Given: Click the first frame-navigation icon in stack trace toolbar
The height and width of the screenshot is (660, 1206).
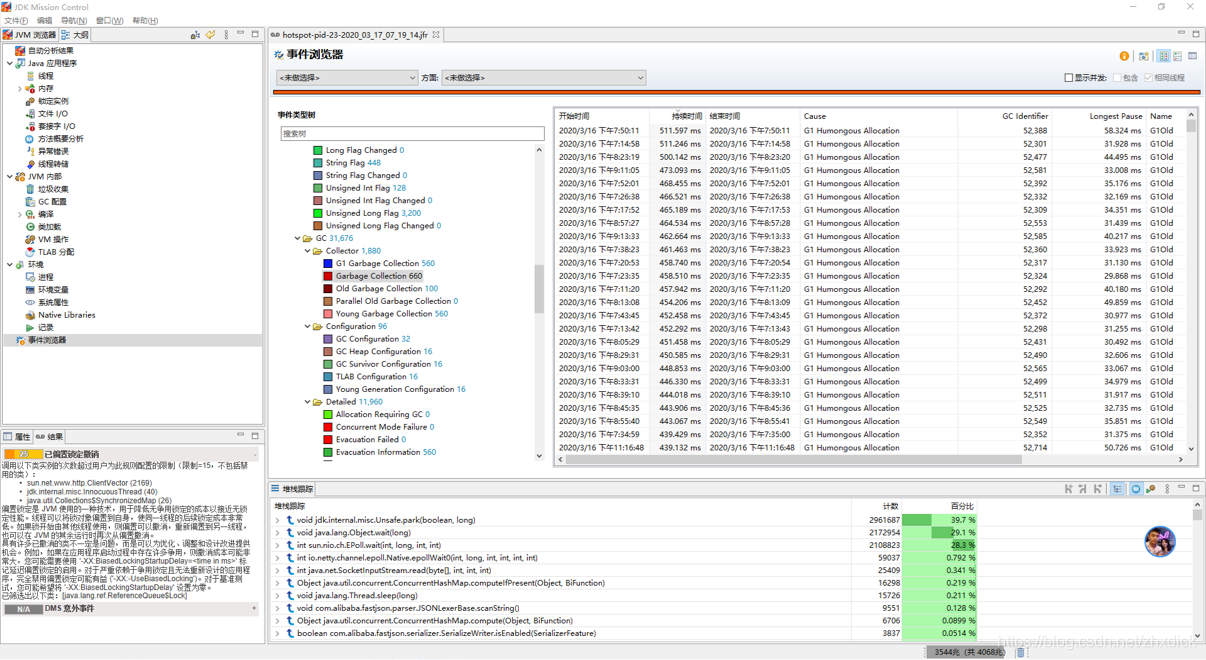Looking at the screenshot, I should pyautogui.click(x=1069, y=489).
